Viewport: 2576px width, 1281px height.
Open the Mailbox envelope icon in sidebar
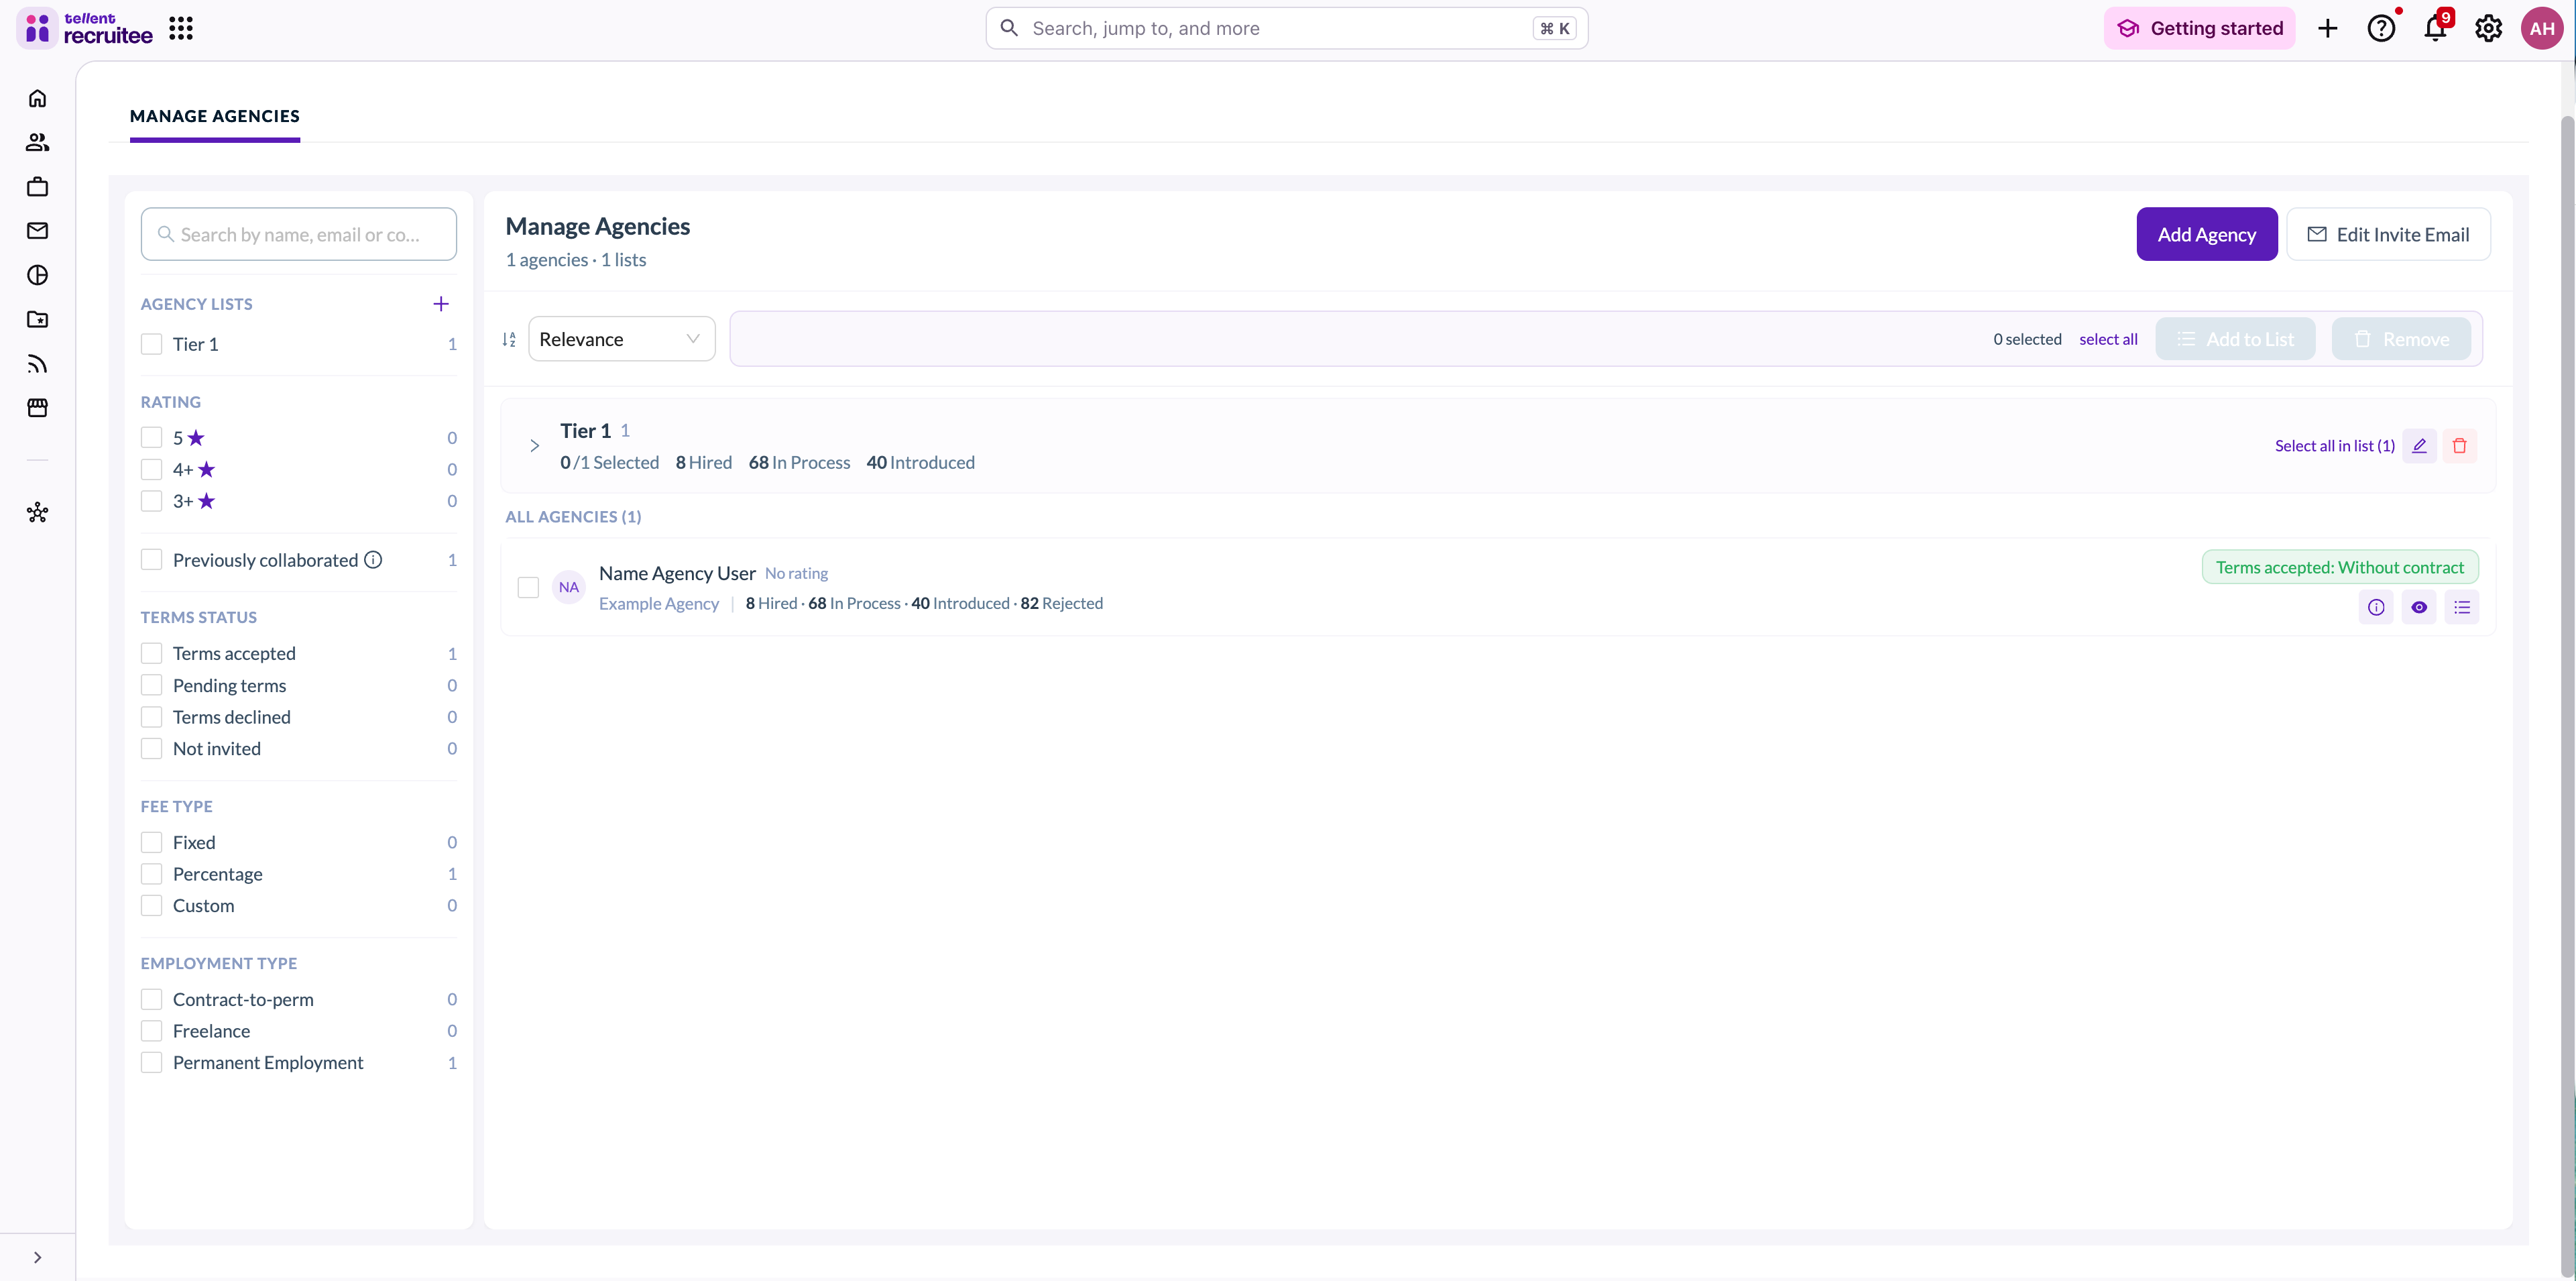[x=37, y=231]
